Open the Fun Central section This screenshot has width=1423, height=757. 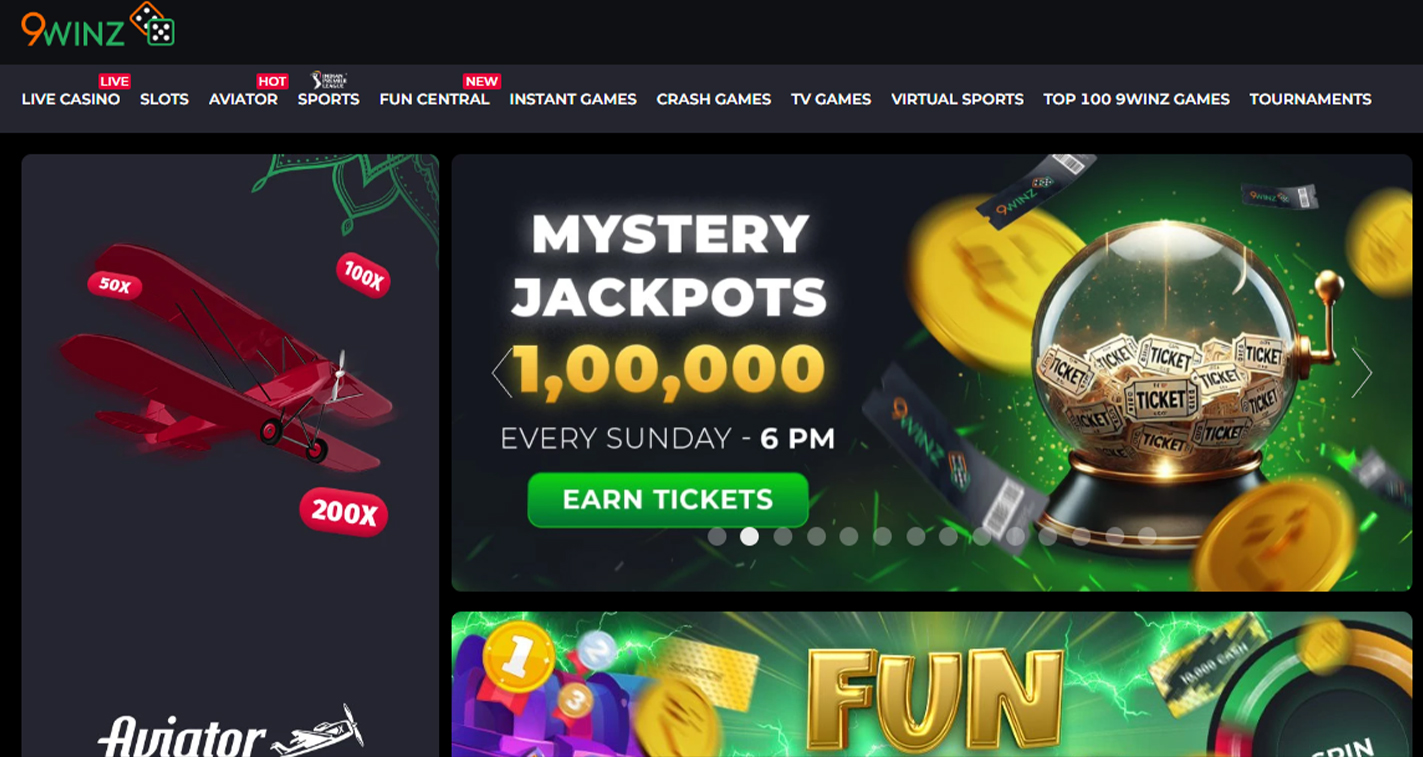click(435, 99)
